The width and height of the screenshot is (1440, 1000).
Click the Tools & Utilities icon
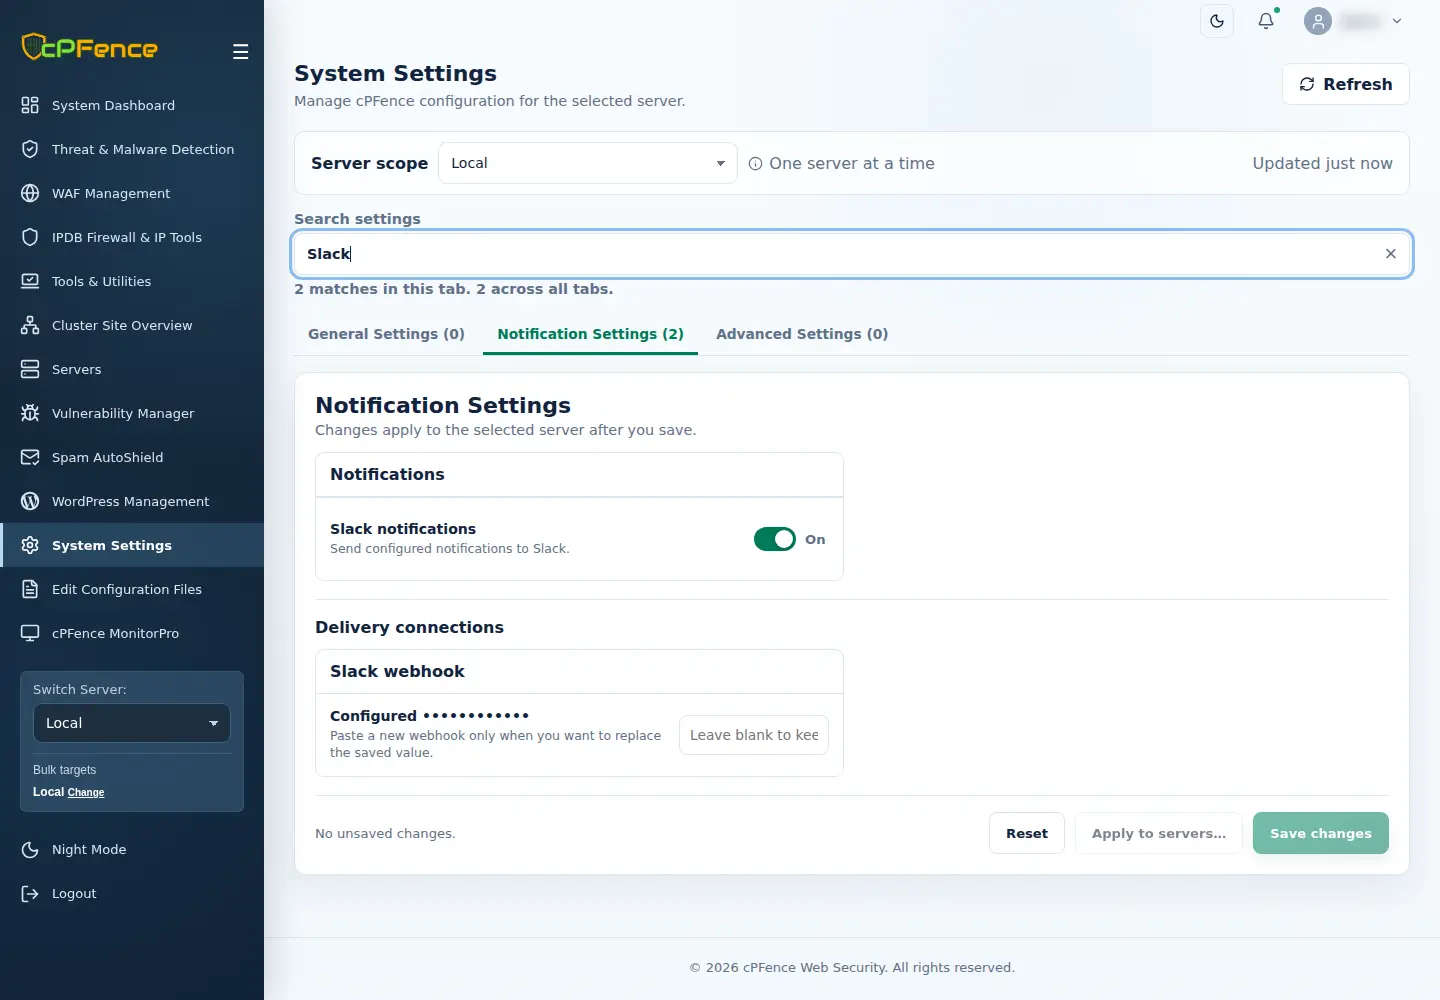point(30,281)
